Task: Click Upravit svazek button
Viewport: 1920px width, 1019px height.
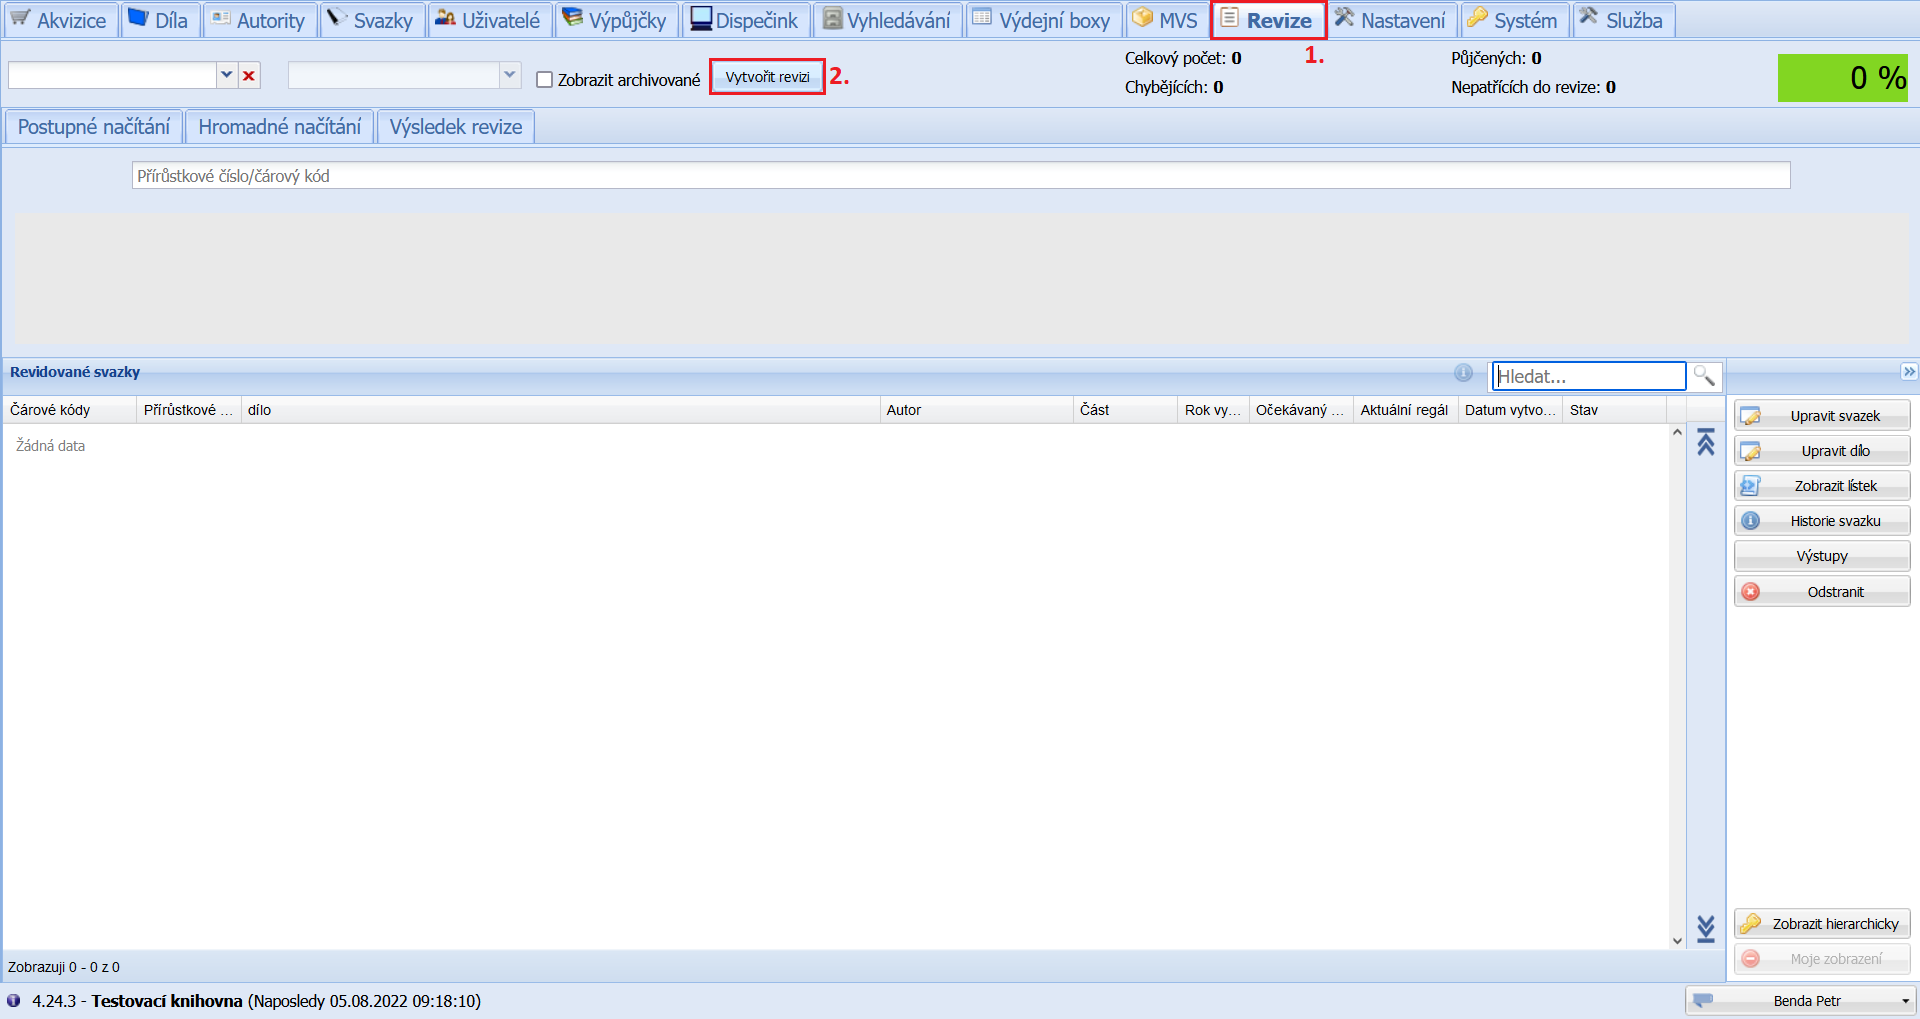Action: [1822, 416]
